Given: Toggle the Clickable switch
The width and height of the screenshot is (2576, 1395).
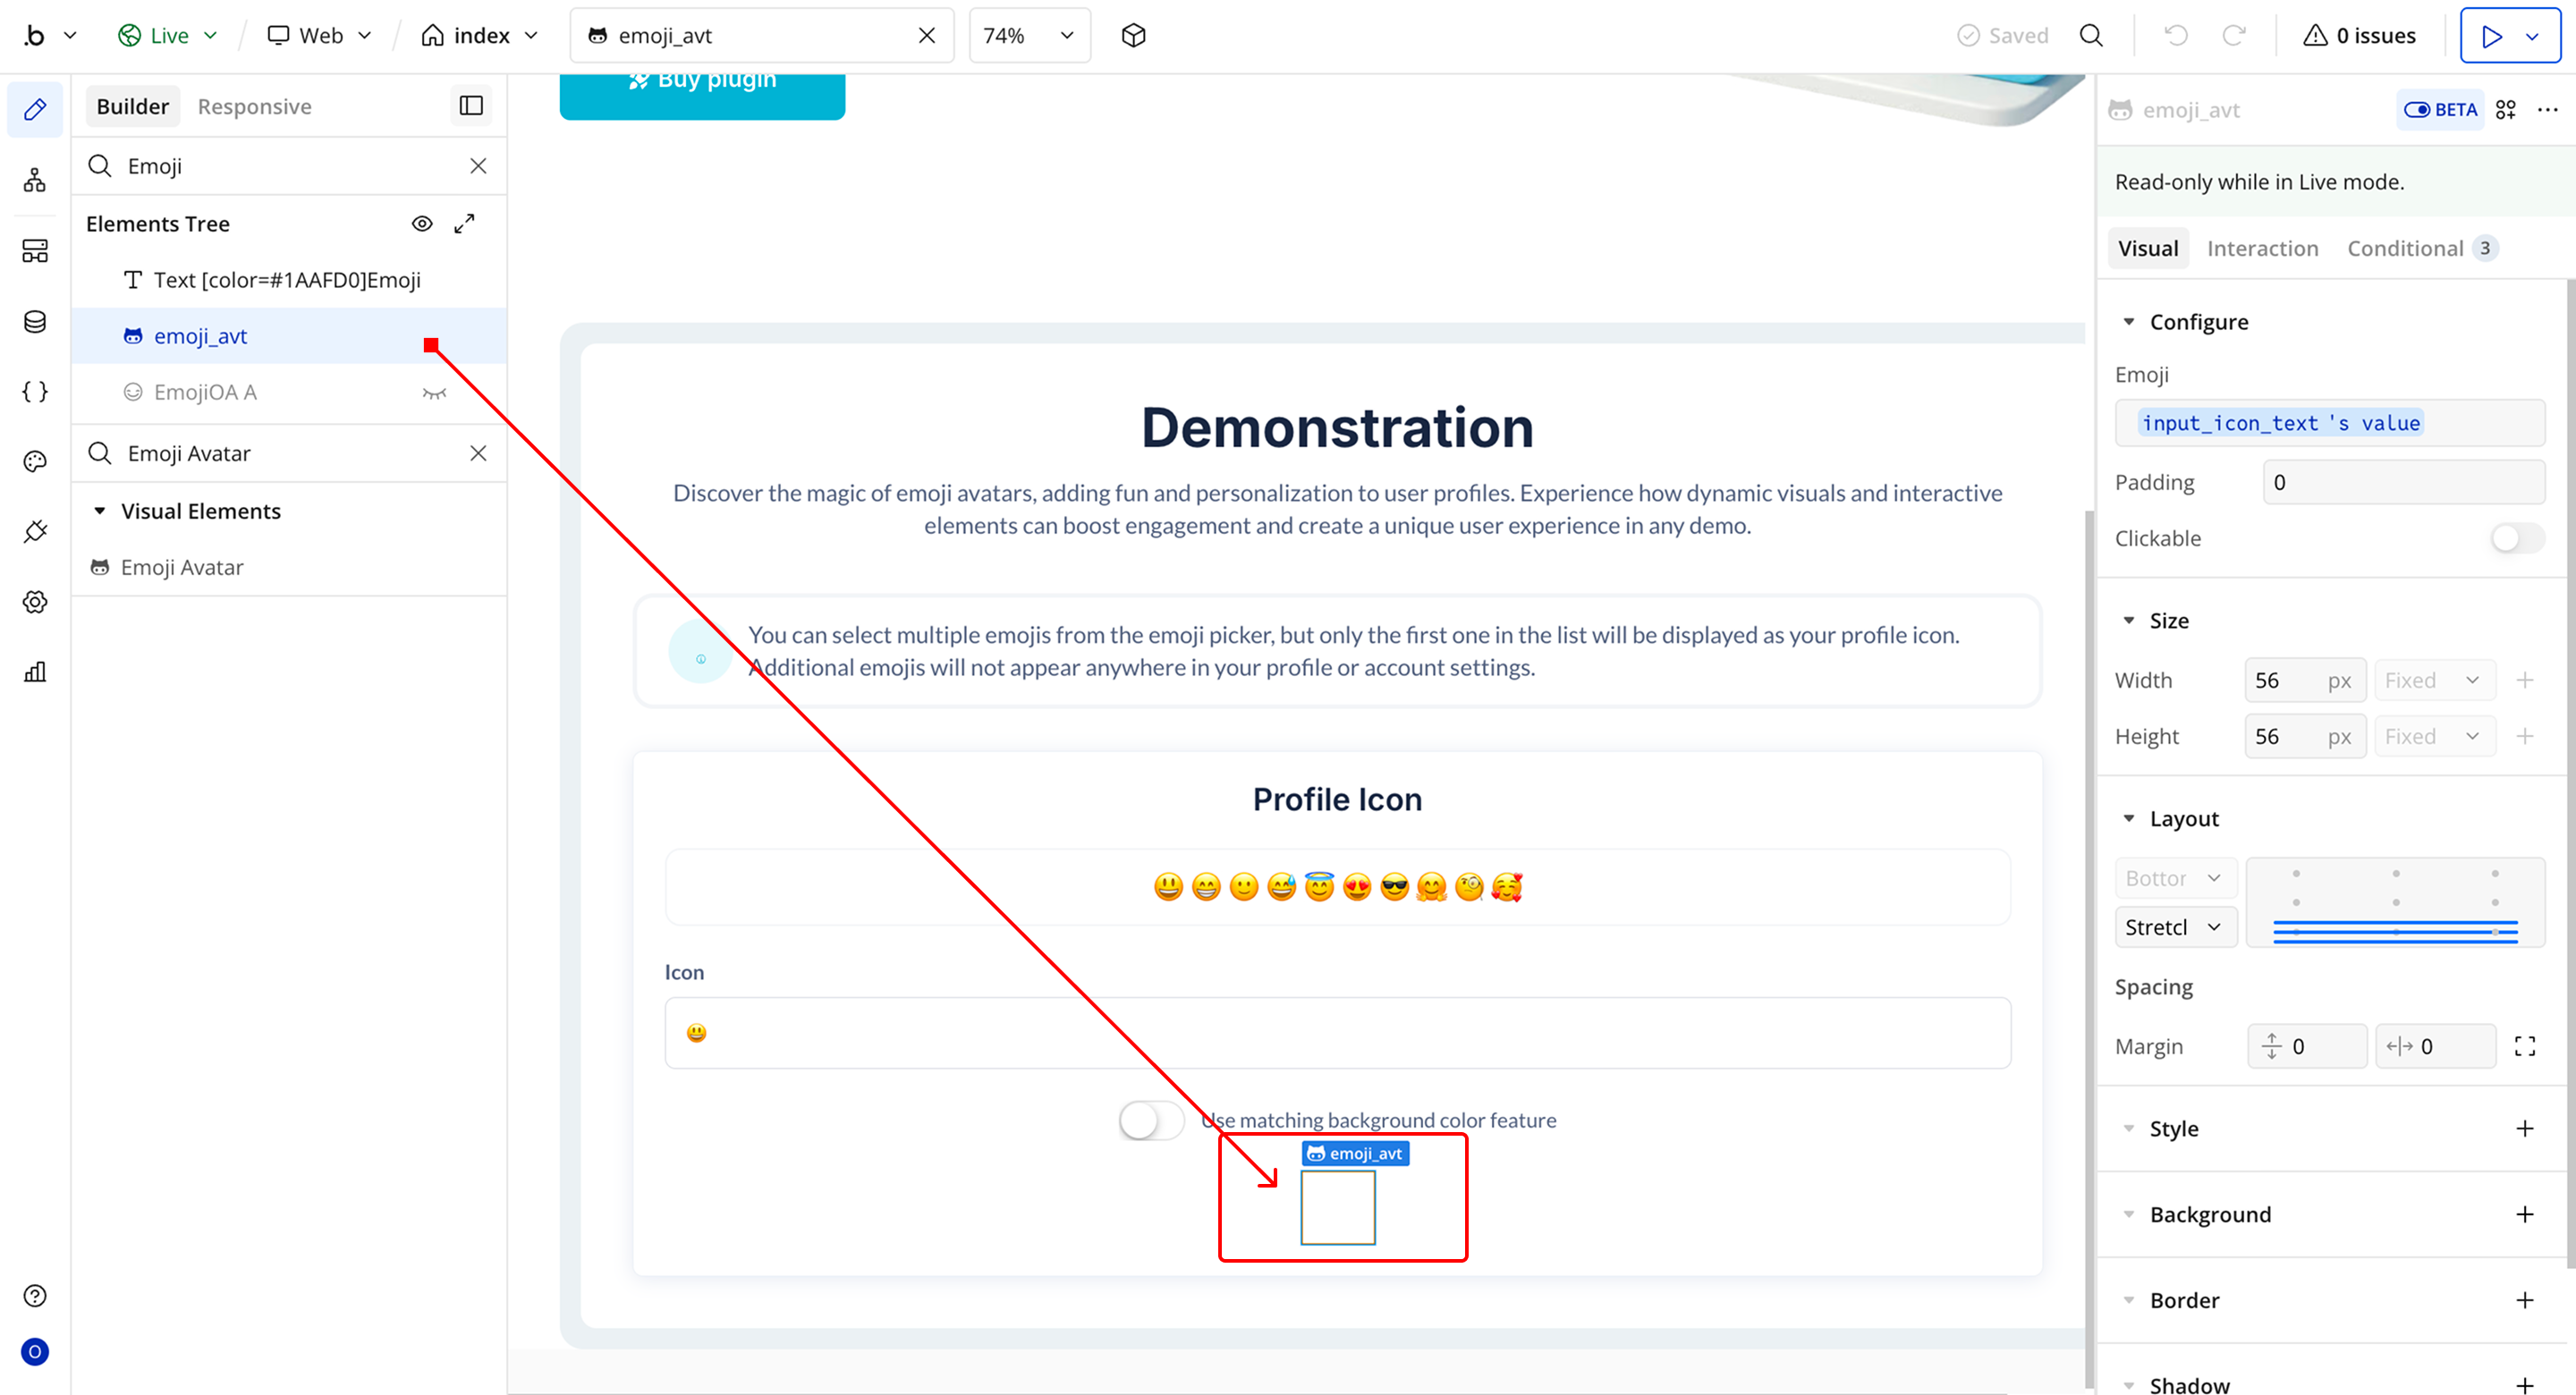Looking at the screenshot, I should [x=2516, y=538].
